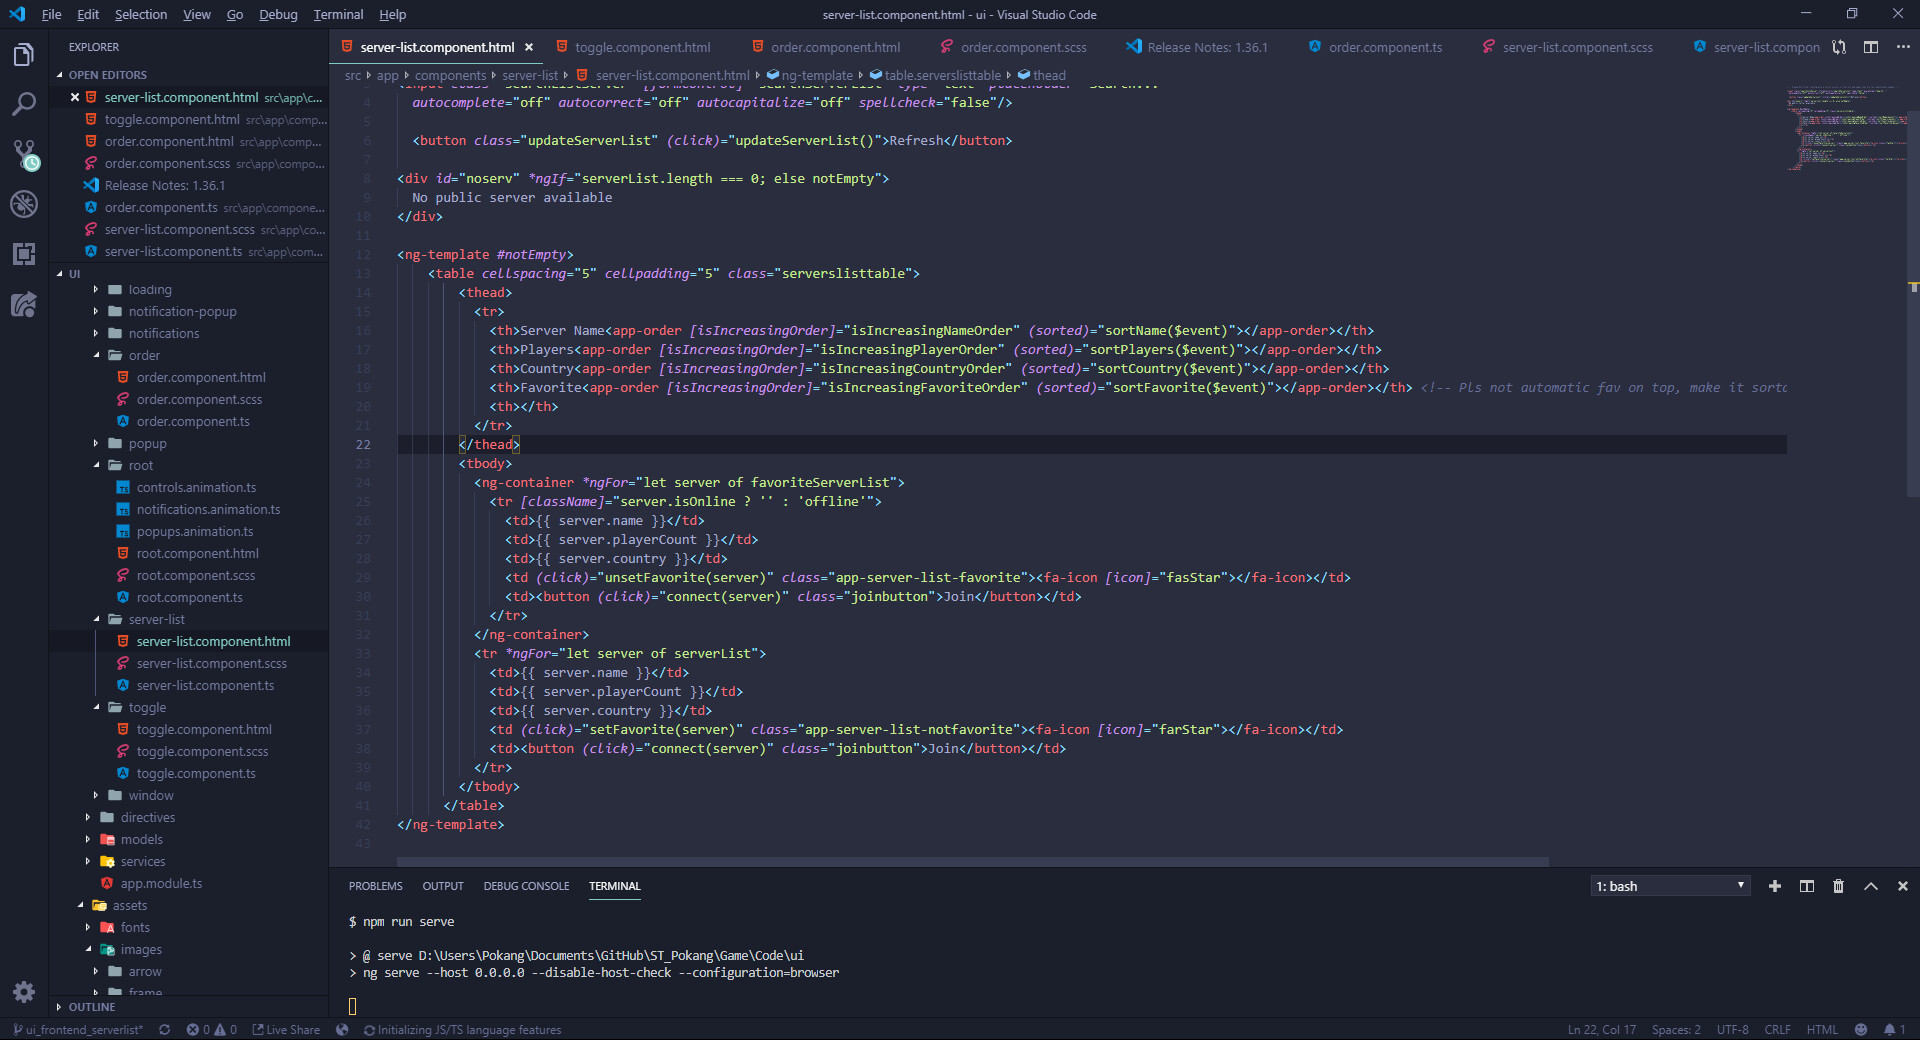Close server-list.component.html in Open Editors
1920x1040 pixels.
(75, 97)
